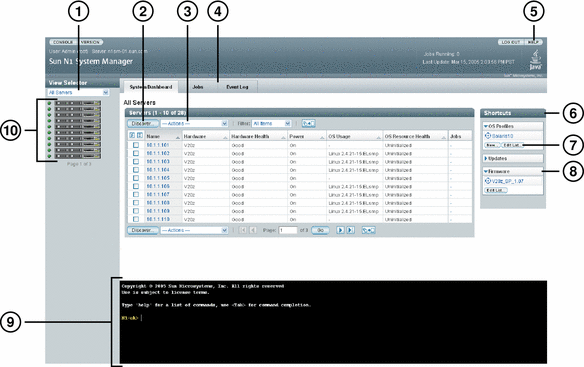Open server link 10.1.1.110
This screenshot has height=367, width=584.
(158, 219)
